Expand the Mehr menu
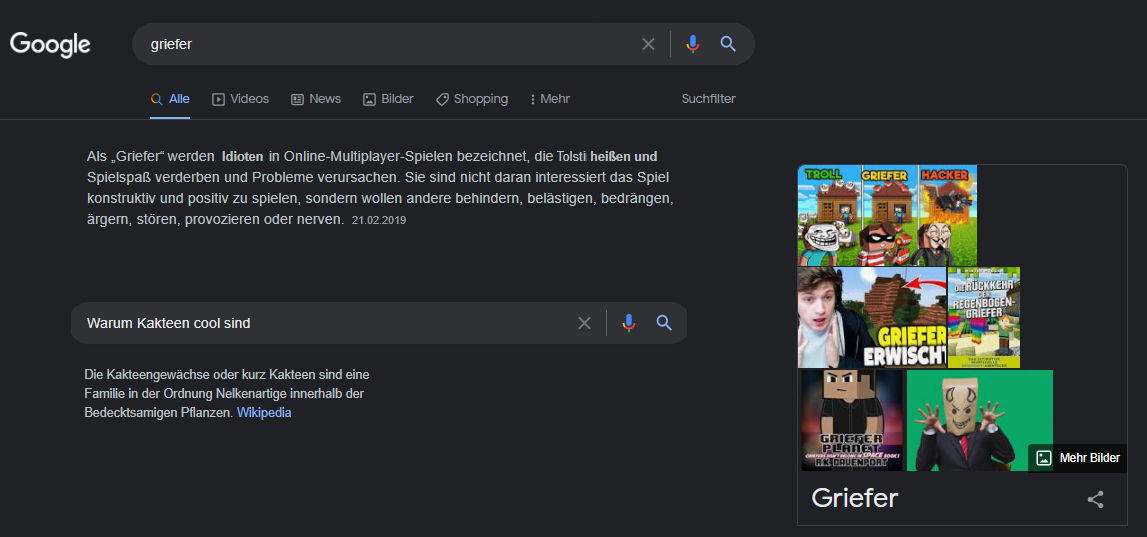Viewport: 1147px width, 537px height. [x=550, y=99]
